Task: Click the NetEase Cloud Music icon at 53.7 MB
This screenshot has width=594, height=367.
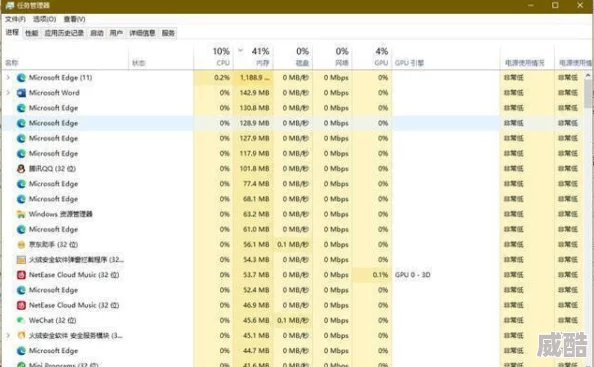Action: pos(21,275)
